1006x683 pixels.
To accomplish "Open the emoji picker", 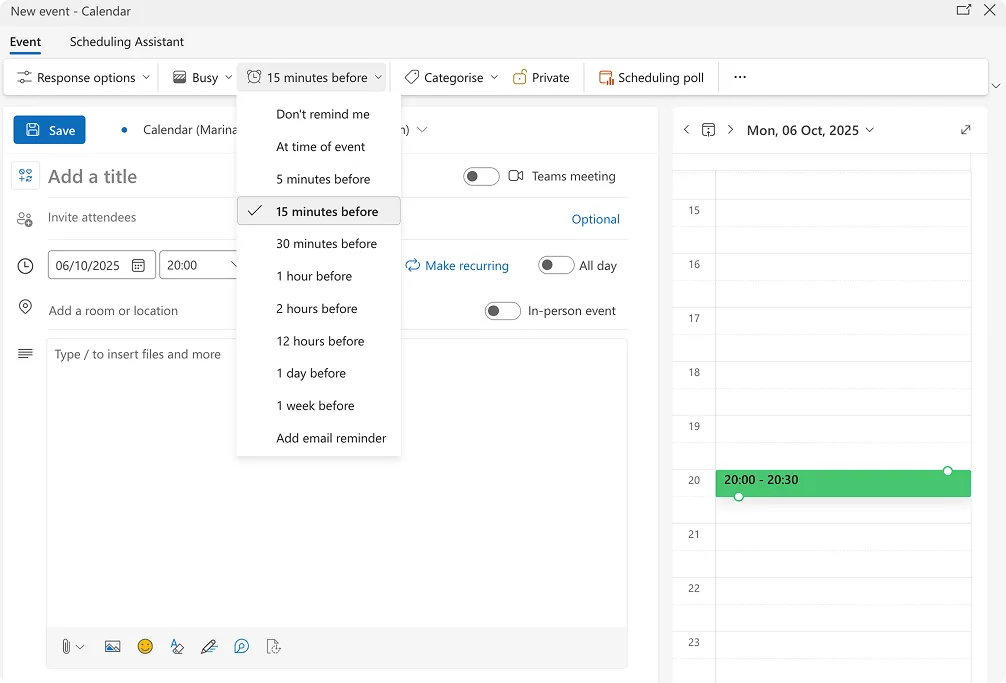I will [x=145, y=646].
